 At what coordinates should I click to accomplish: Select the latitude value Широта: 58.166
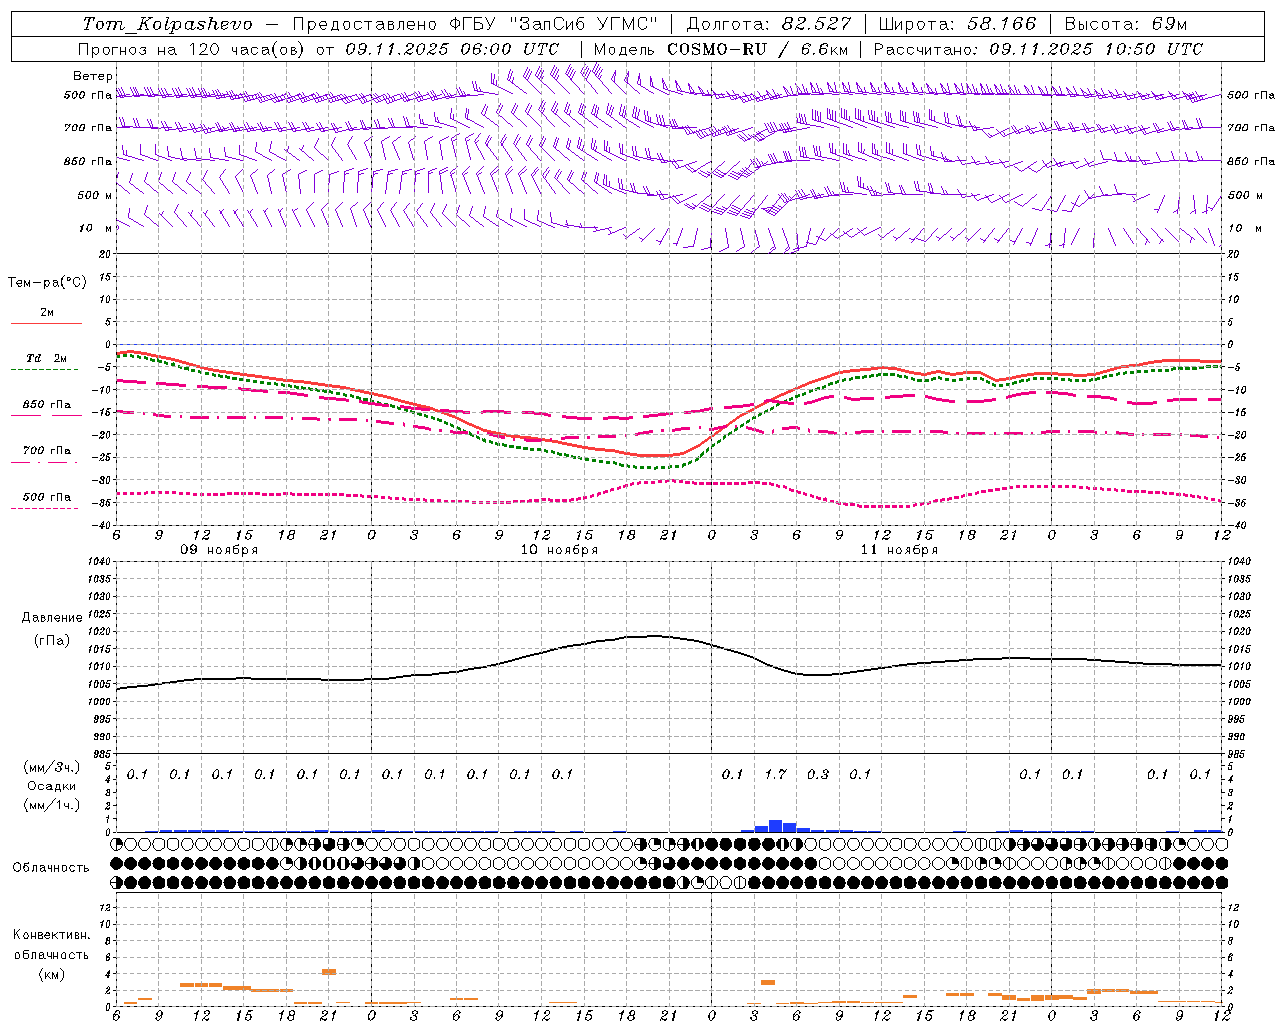(958, 24)
